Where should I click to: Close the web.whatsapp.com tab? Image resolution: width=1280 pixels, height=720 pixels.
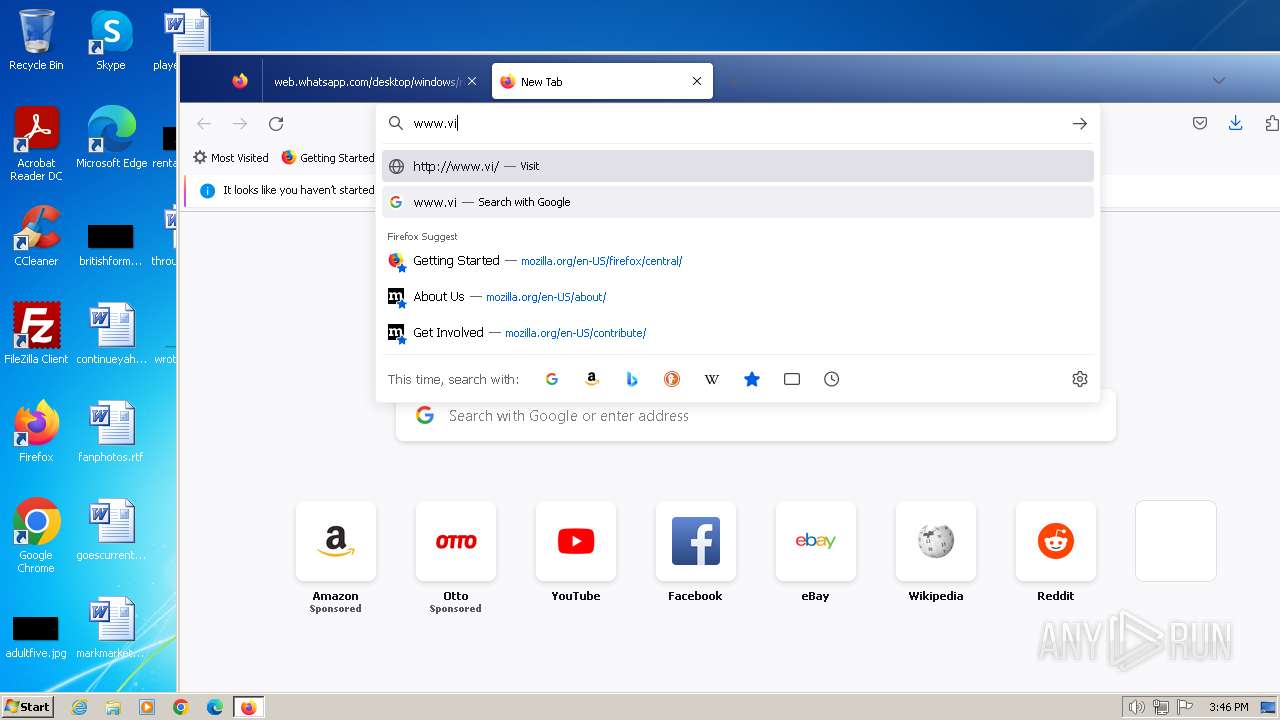coord(472,82)
